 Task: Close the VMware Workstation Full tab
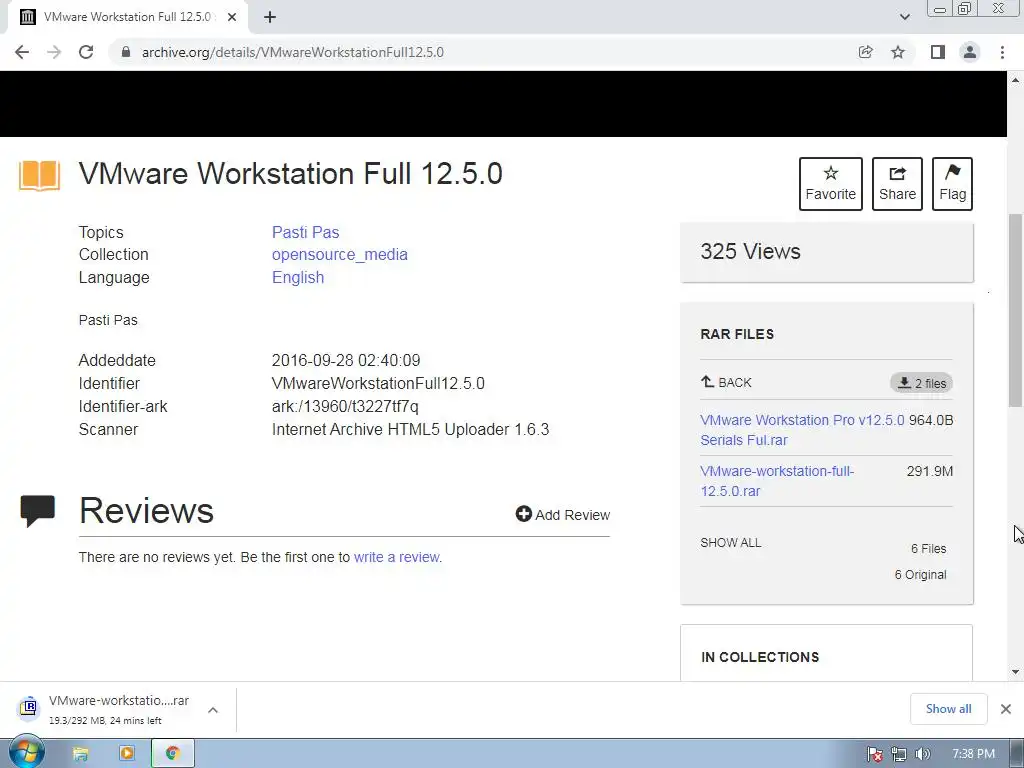point(232,17)
